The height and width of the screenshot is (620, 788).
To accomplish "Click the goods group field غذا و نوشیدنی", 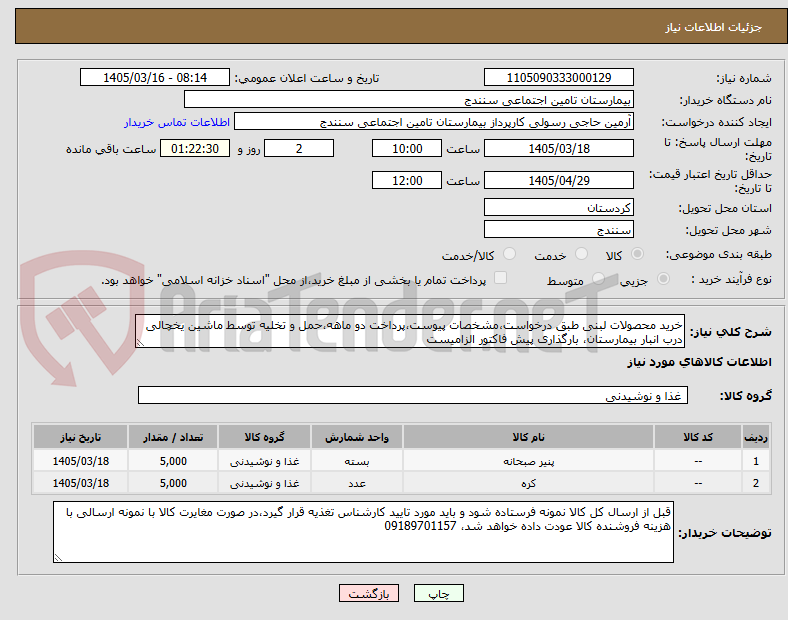I will (x=413, y=395).
